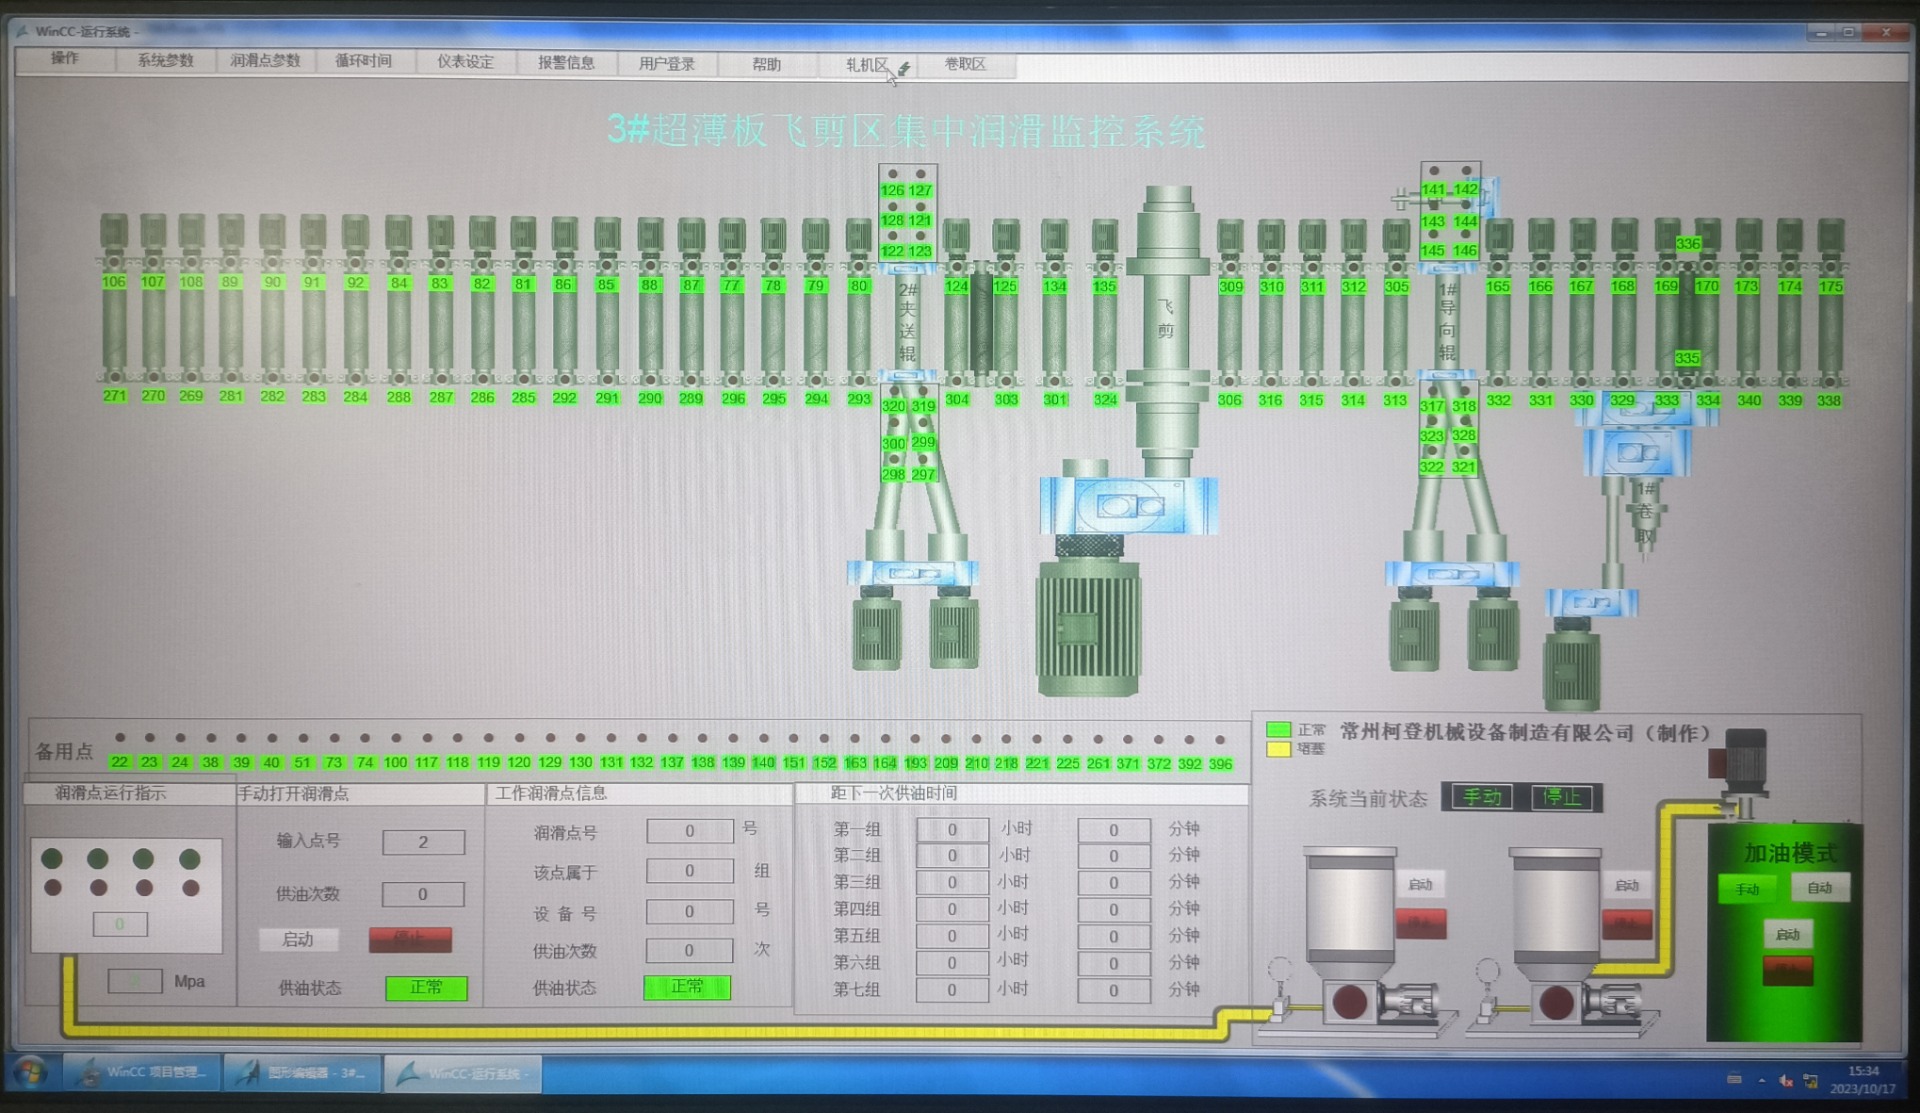This screenshot has width=1920, height=1113.
Task: Select lubrication point 336
Action: click(x=1688, y=243)
